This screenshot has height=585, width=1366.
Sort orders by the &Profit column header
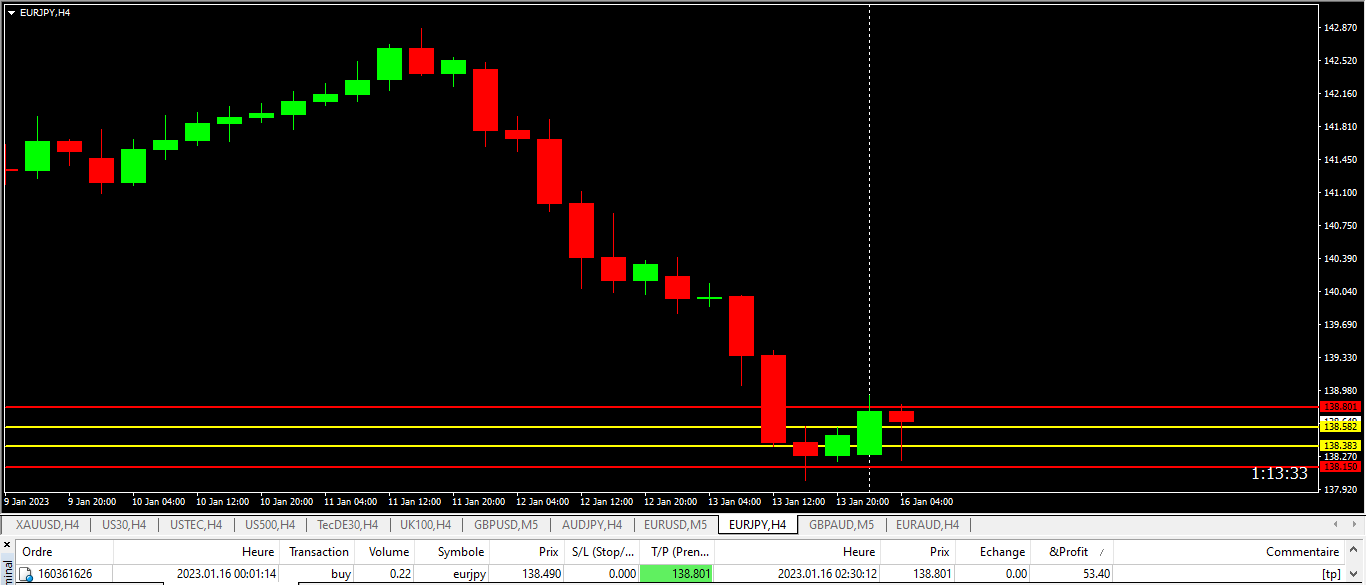tap(1068, 552)
